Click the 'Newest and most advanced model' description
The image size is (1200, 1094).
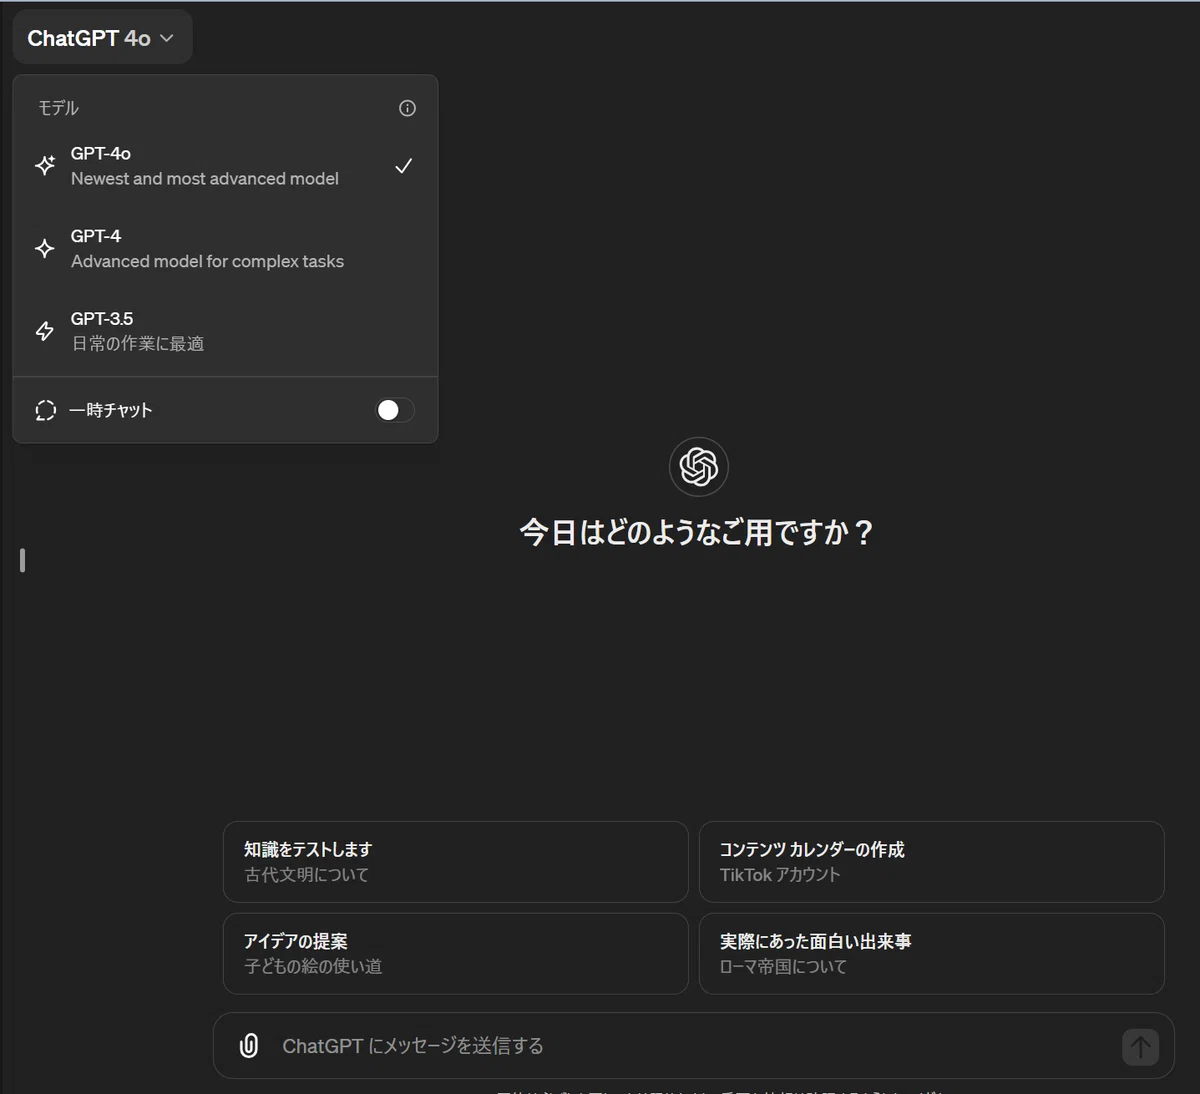[205, 179]
